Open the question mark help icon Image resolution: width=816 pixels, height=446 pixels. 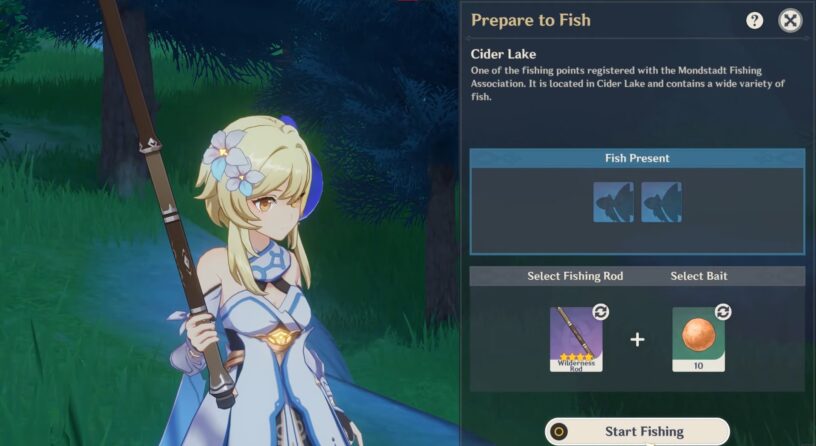(x=754, y=21)
